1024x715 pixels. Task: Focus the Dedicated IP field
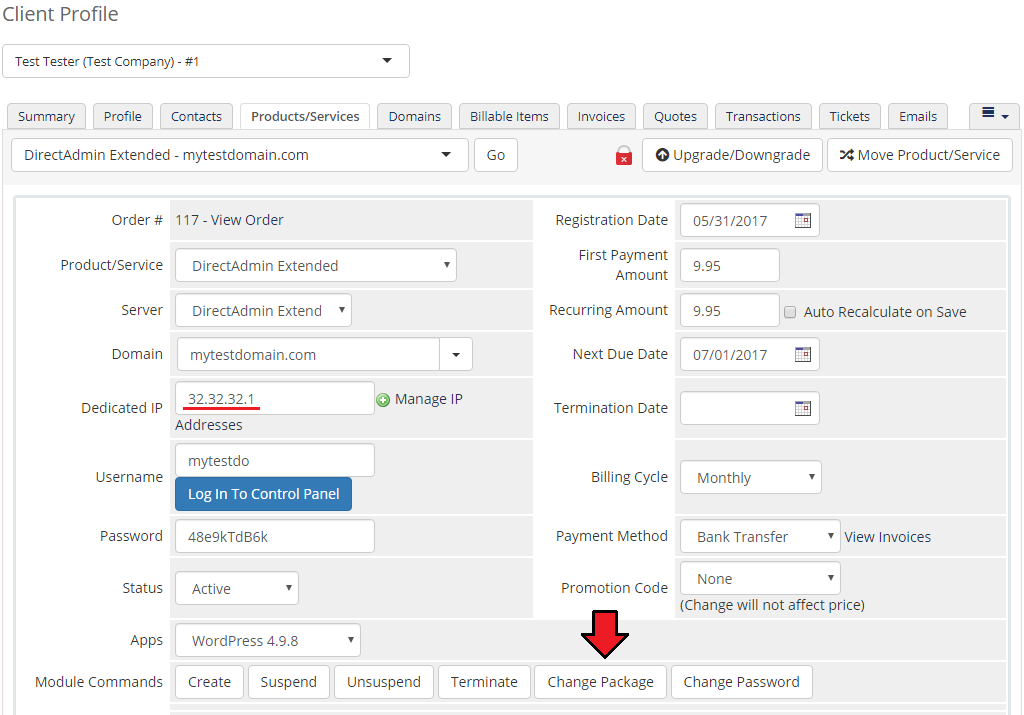275,398
